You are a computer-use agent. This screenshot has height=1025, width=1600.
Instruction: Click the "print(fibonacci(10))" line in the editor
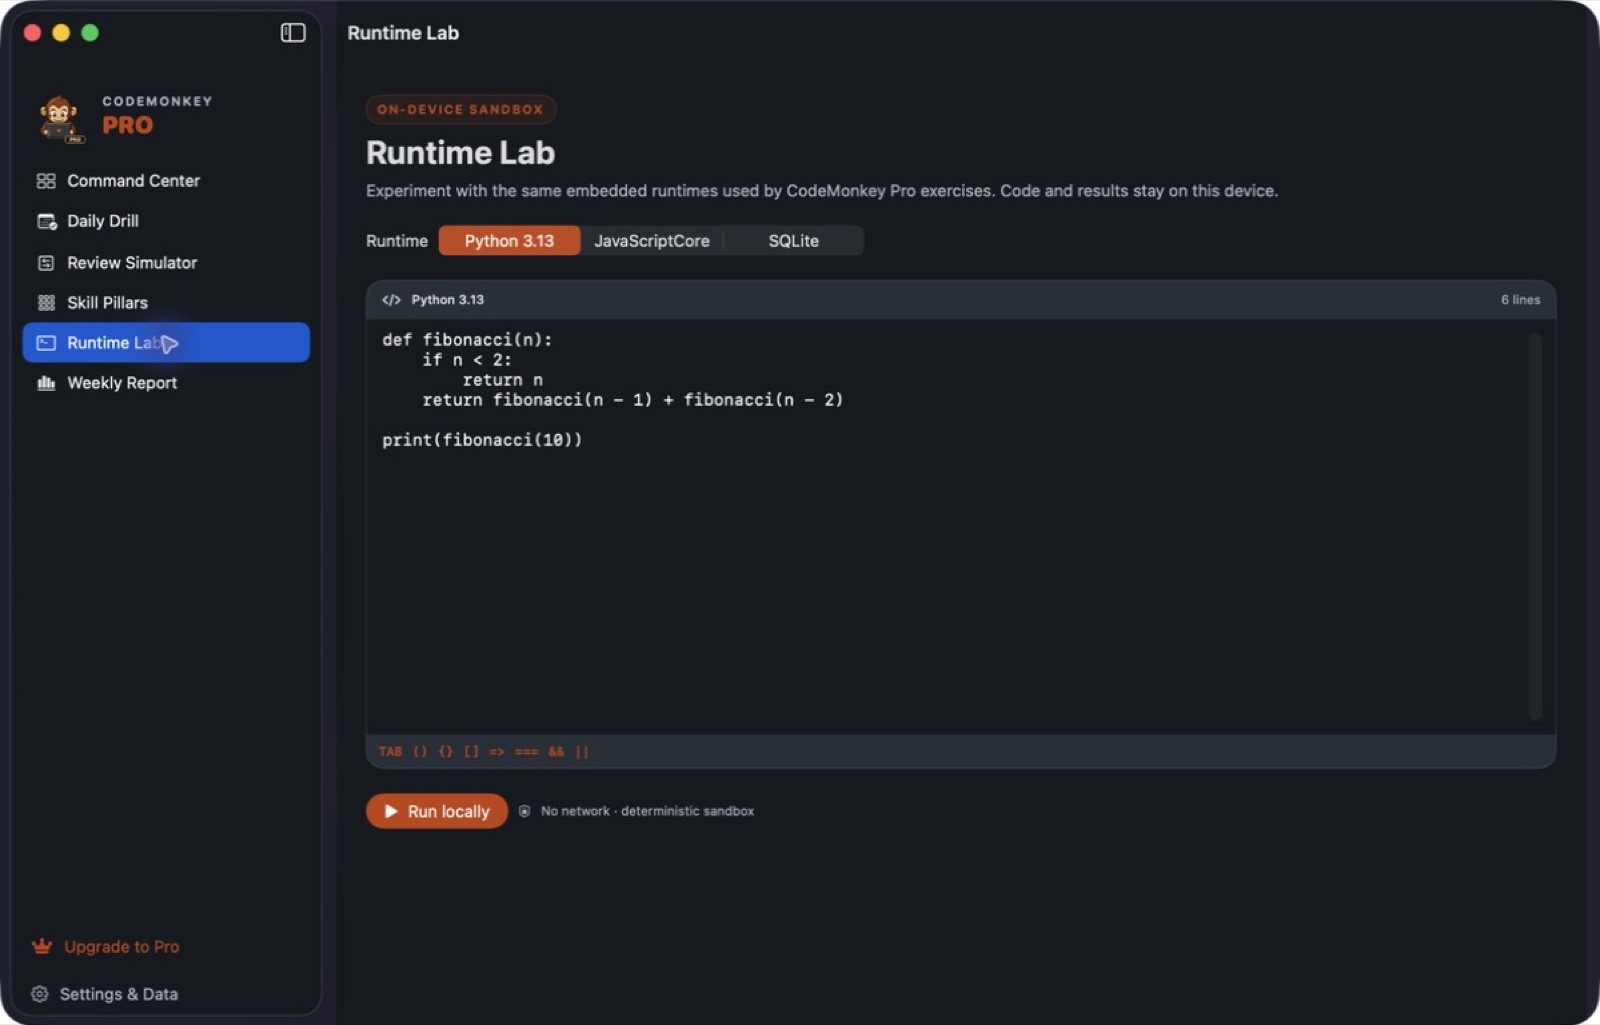point(482,440)
